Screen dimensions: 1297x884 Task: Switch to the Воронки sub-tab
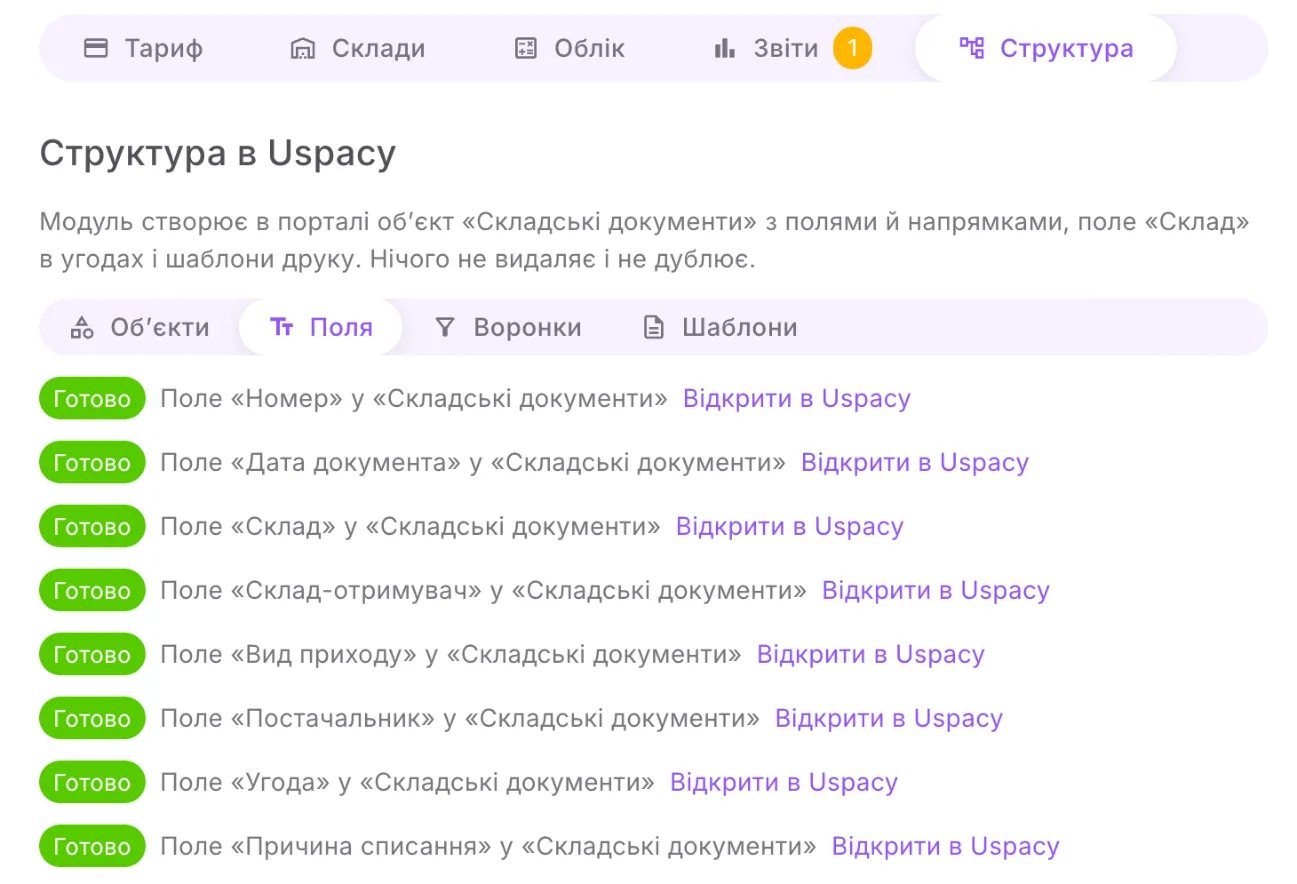[508, 327]
